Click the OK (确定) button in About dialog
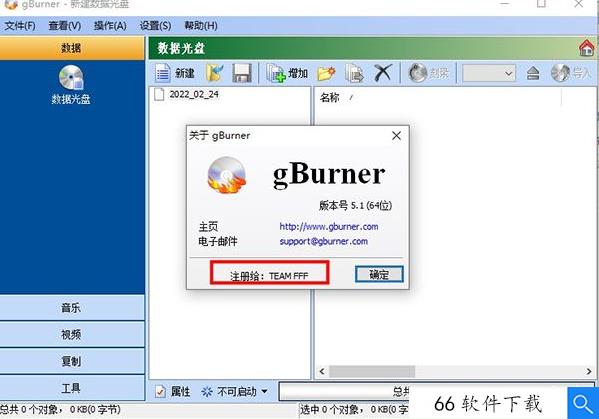599x419 pixels. (379, 274)
